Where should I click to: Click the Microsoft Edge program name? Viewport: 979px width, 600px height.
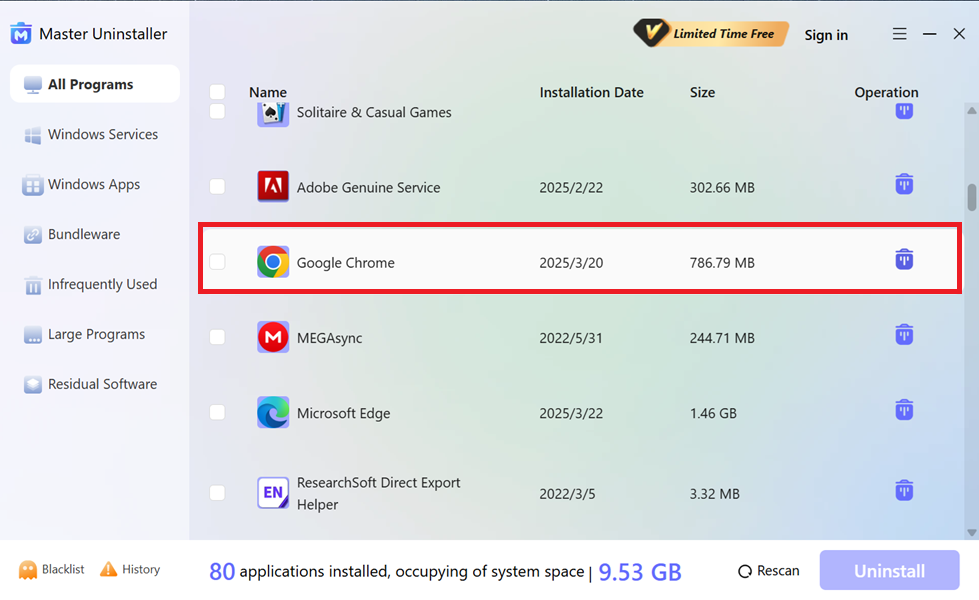[343, 413]
